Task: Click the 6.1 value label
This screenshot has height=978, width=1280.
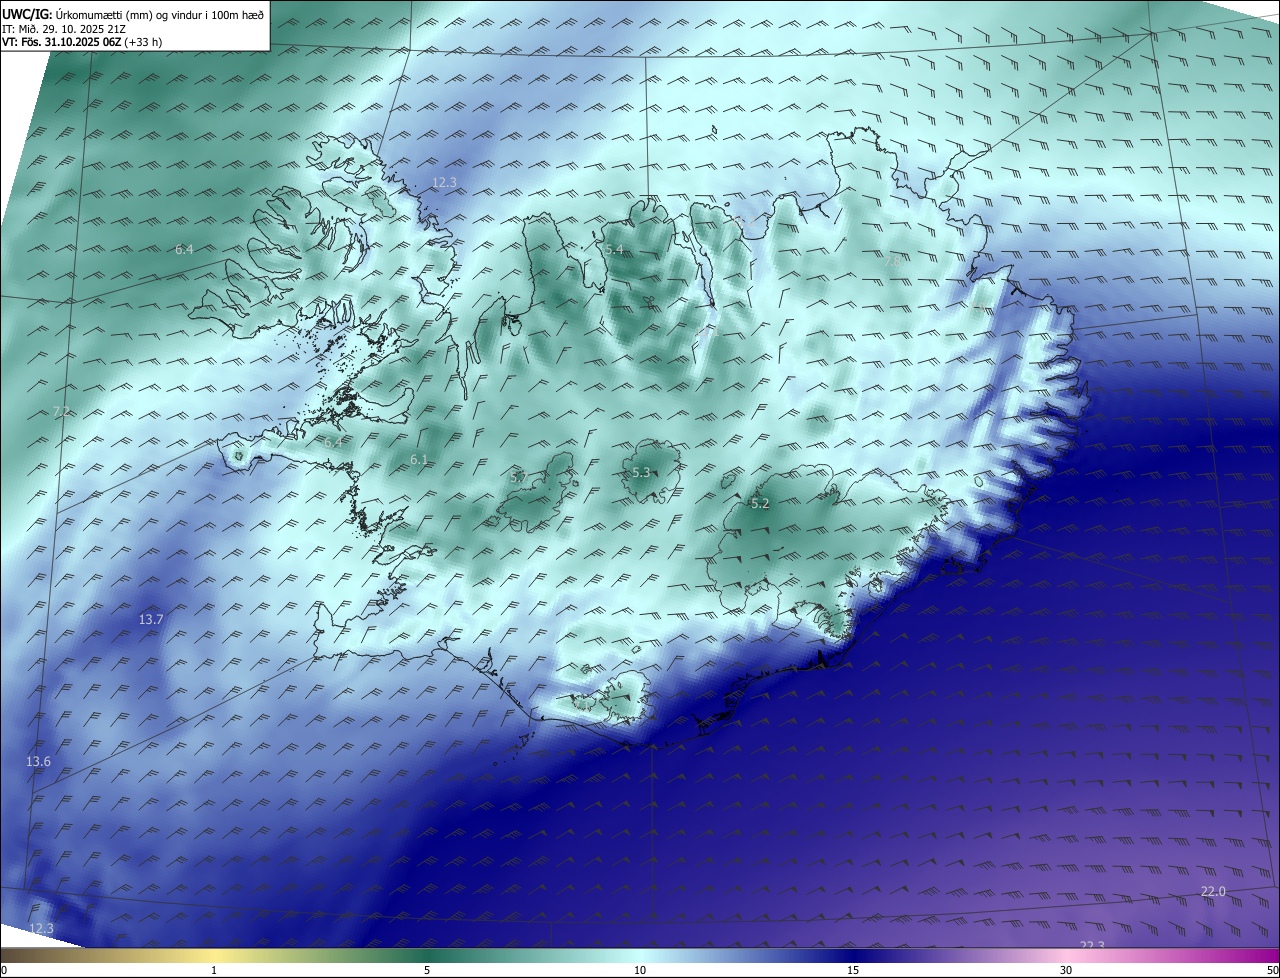Action: (x=419, y=460)
